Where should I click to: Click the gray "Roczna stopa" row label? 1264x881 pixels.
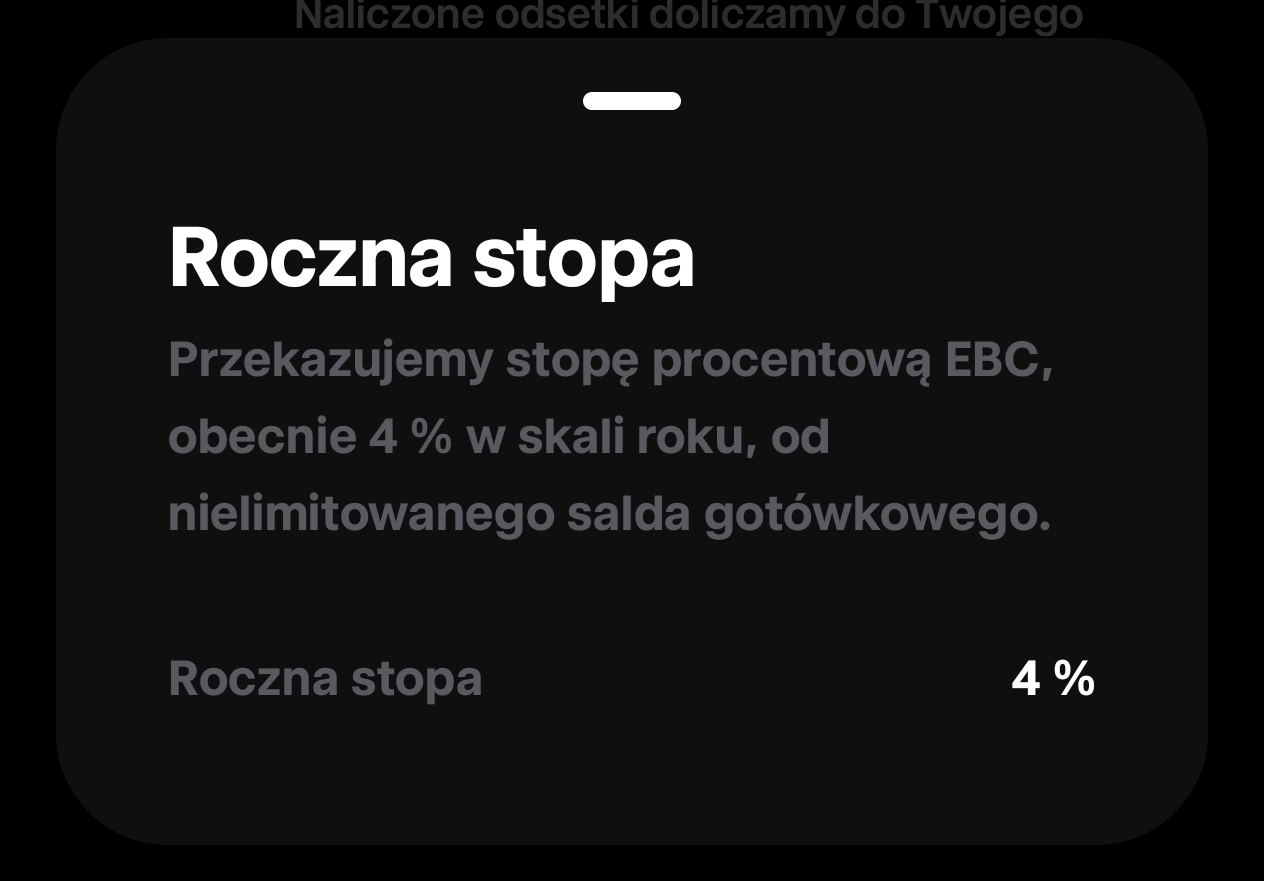coord(325,679)
